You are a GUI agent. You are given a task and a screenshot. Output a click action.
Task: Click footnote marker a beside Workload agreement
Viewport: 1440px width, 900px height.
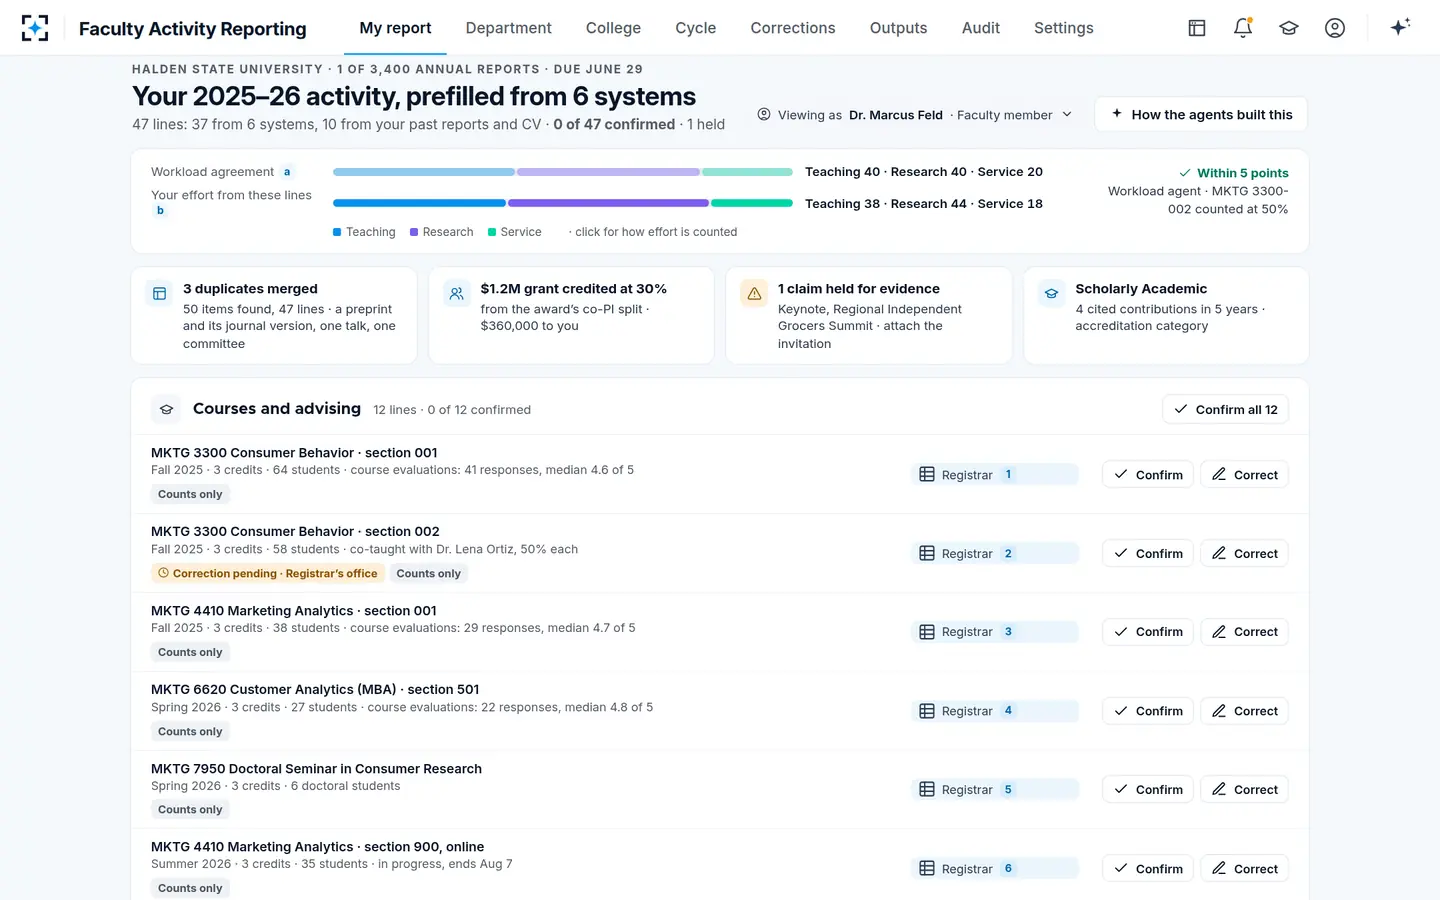pos(287,172)
